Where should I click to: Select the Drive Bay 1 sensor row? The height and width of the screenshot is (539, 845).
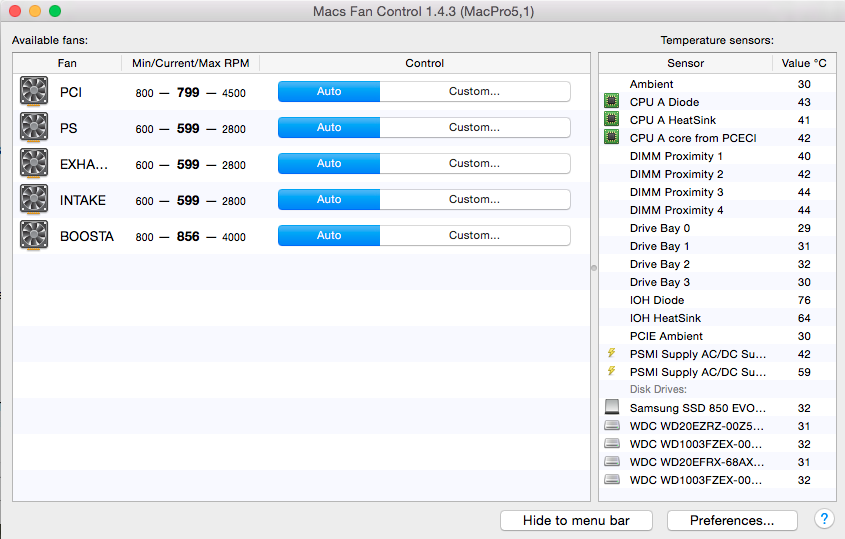718,246
